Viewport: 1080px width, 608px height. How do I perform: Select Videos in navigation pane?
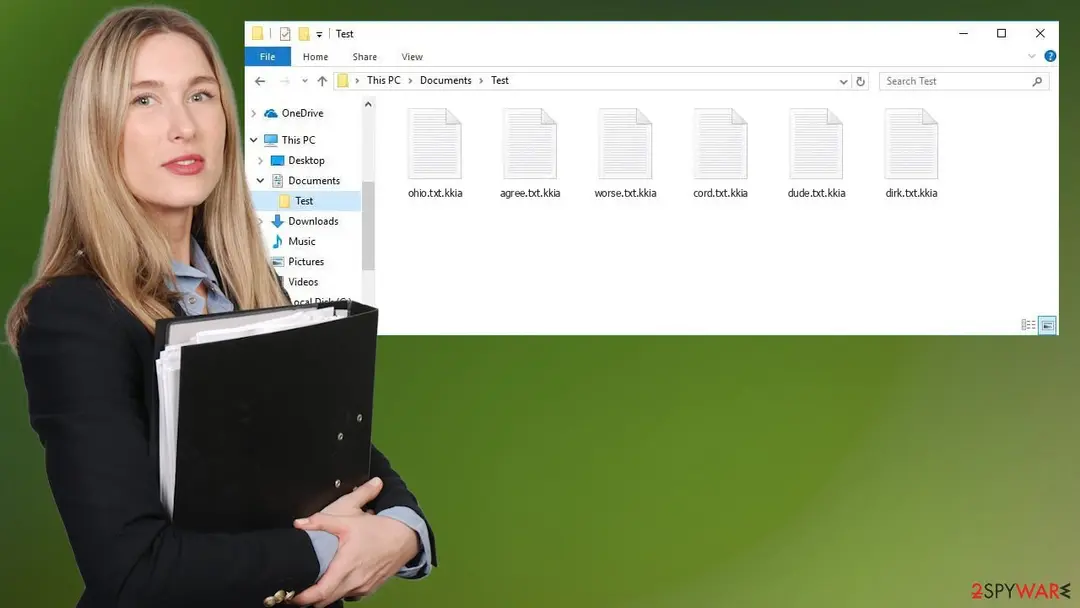[x=303, y=282]
